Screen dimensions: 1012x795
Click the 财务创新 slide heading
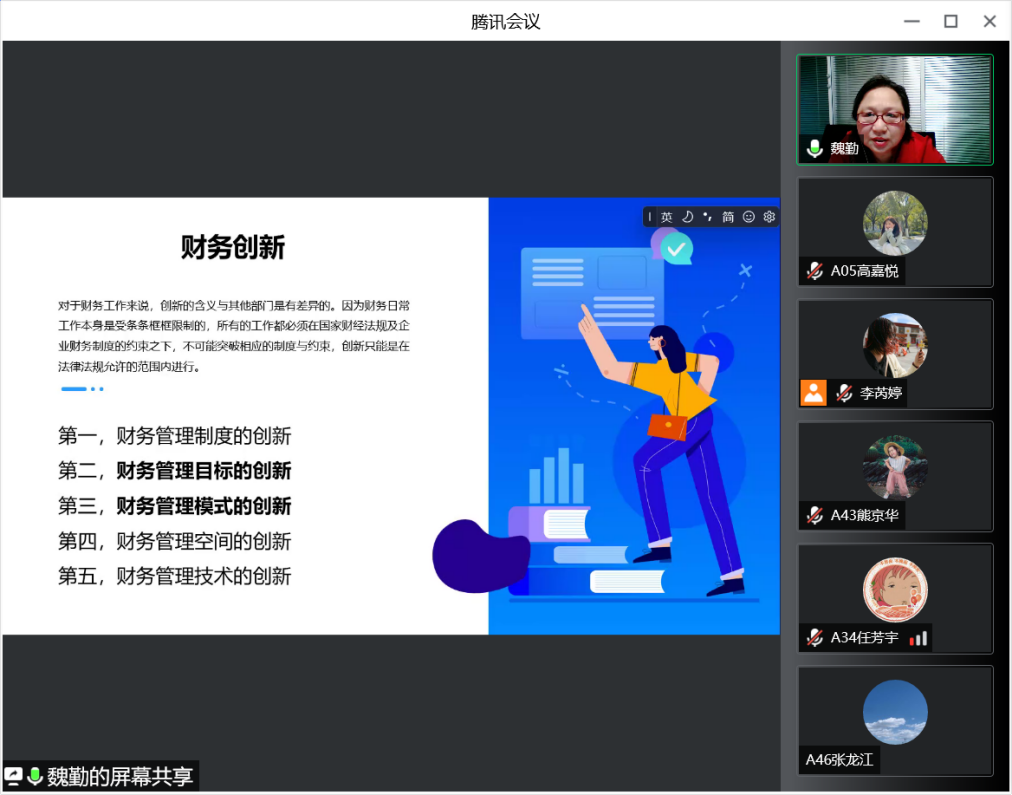click(x=233, y=247)
